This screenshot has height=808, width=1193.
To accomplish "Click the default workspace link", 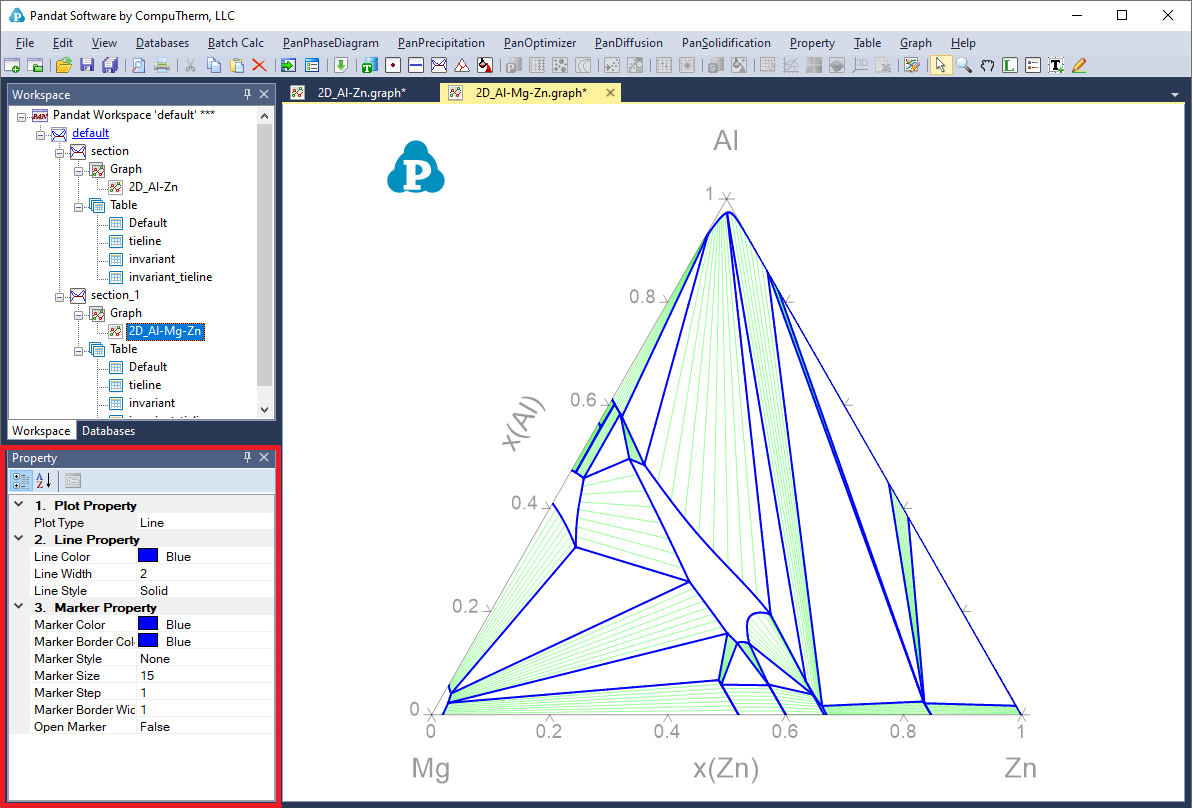I will coord(90,133).
